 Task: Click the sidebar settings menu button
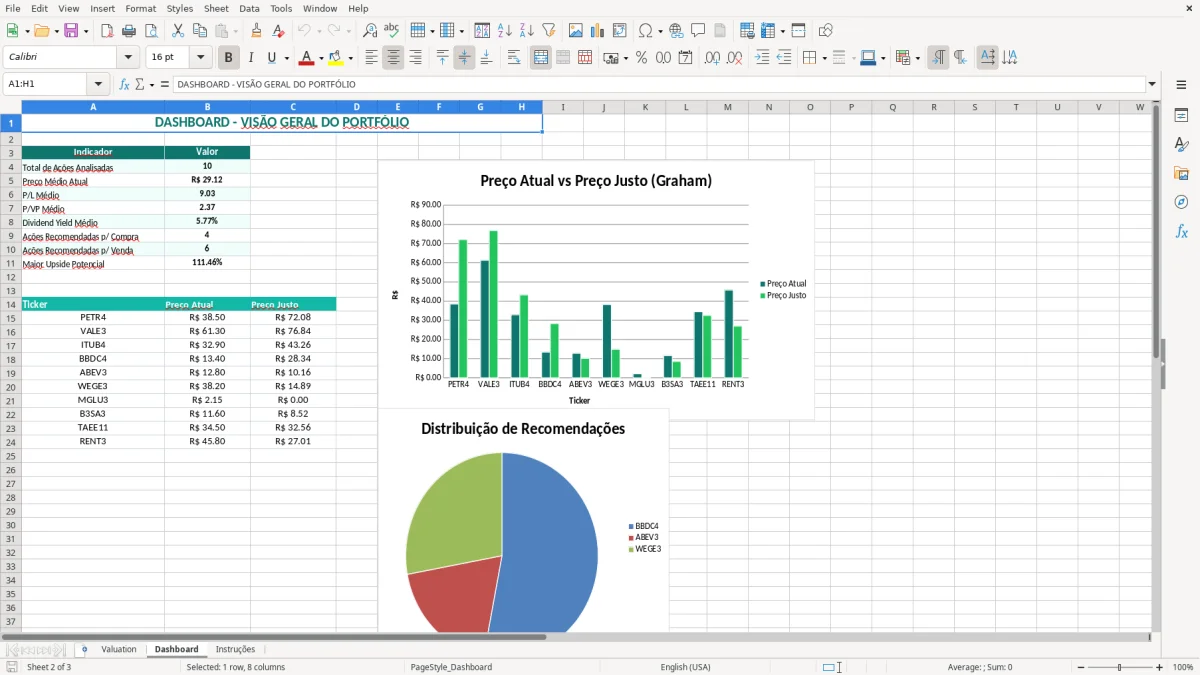click(x=1181, y=86)
